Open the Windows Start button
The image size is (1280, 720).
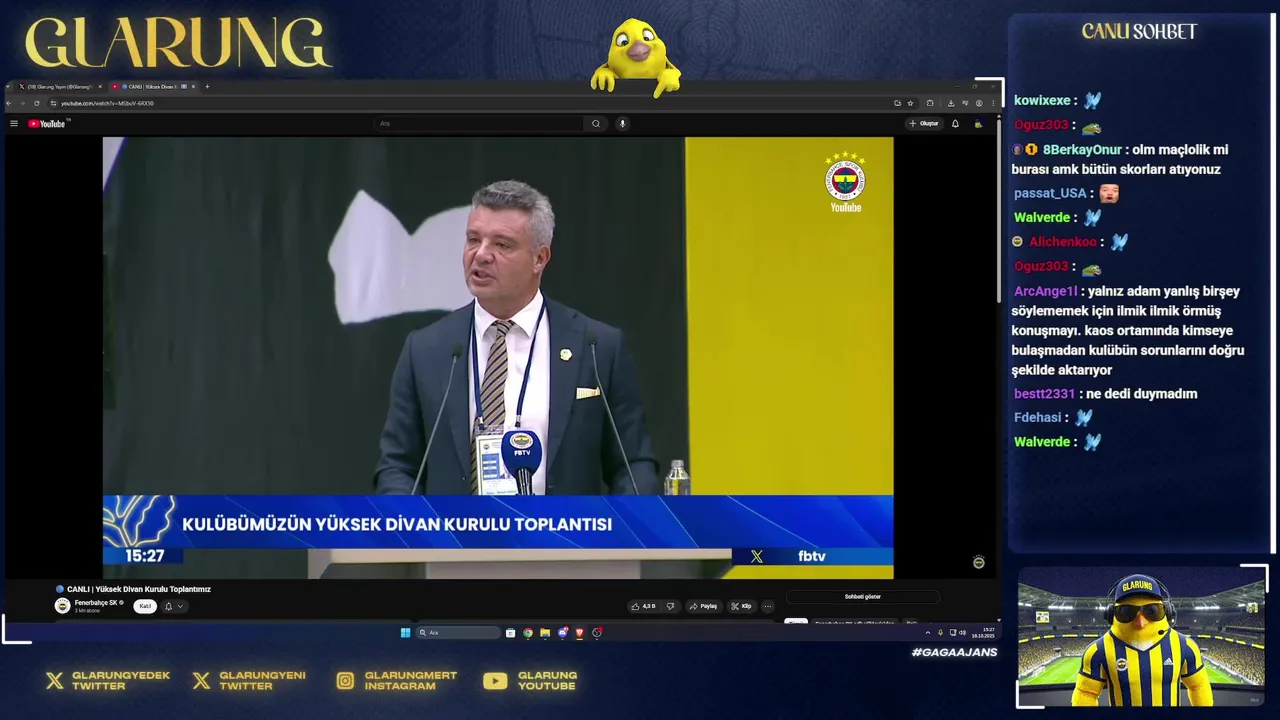pyautogui.click(x=405, y=633)
